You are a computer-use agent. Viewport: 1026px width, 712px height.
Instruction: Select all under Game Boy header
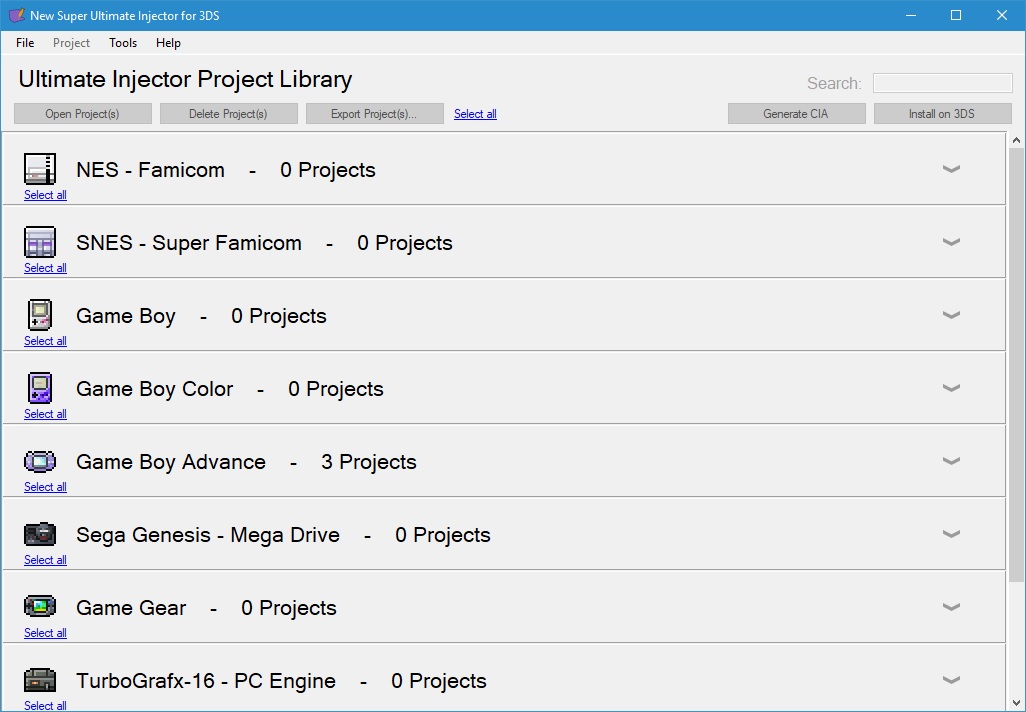tap(45, 341)
